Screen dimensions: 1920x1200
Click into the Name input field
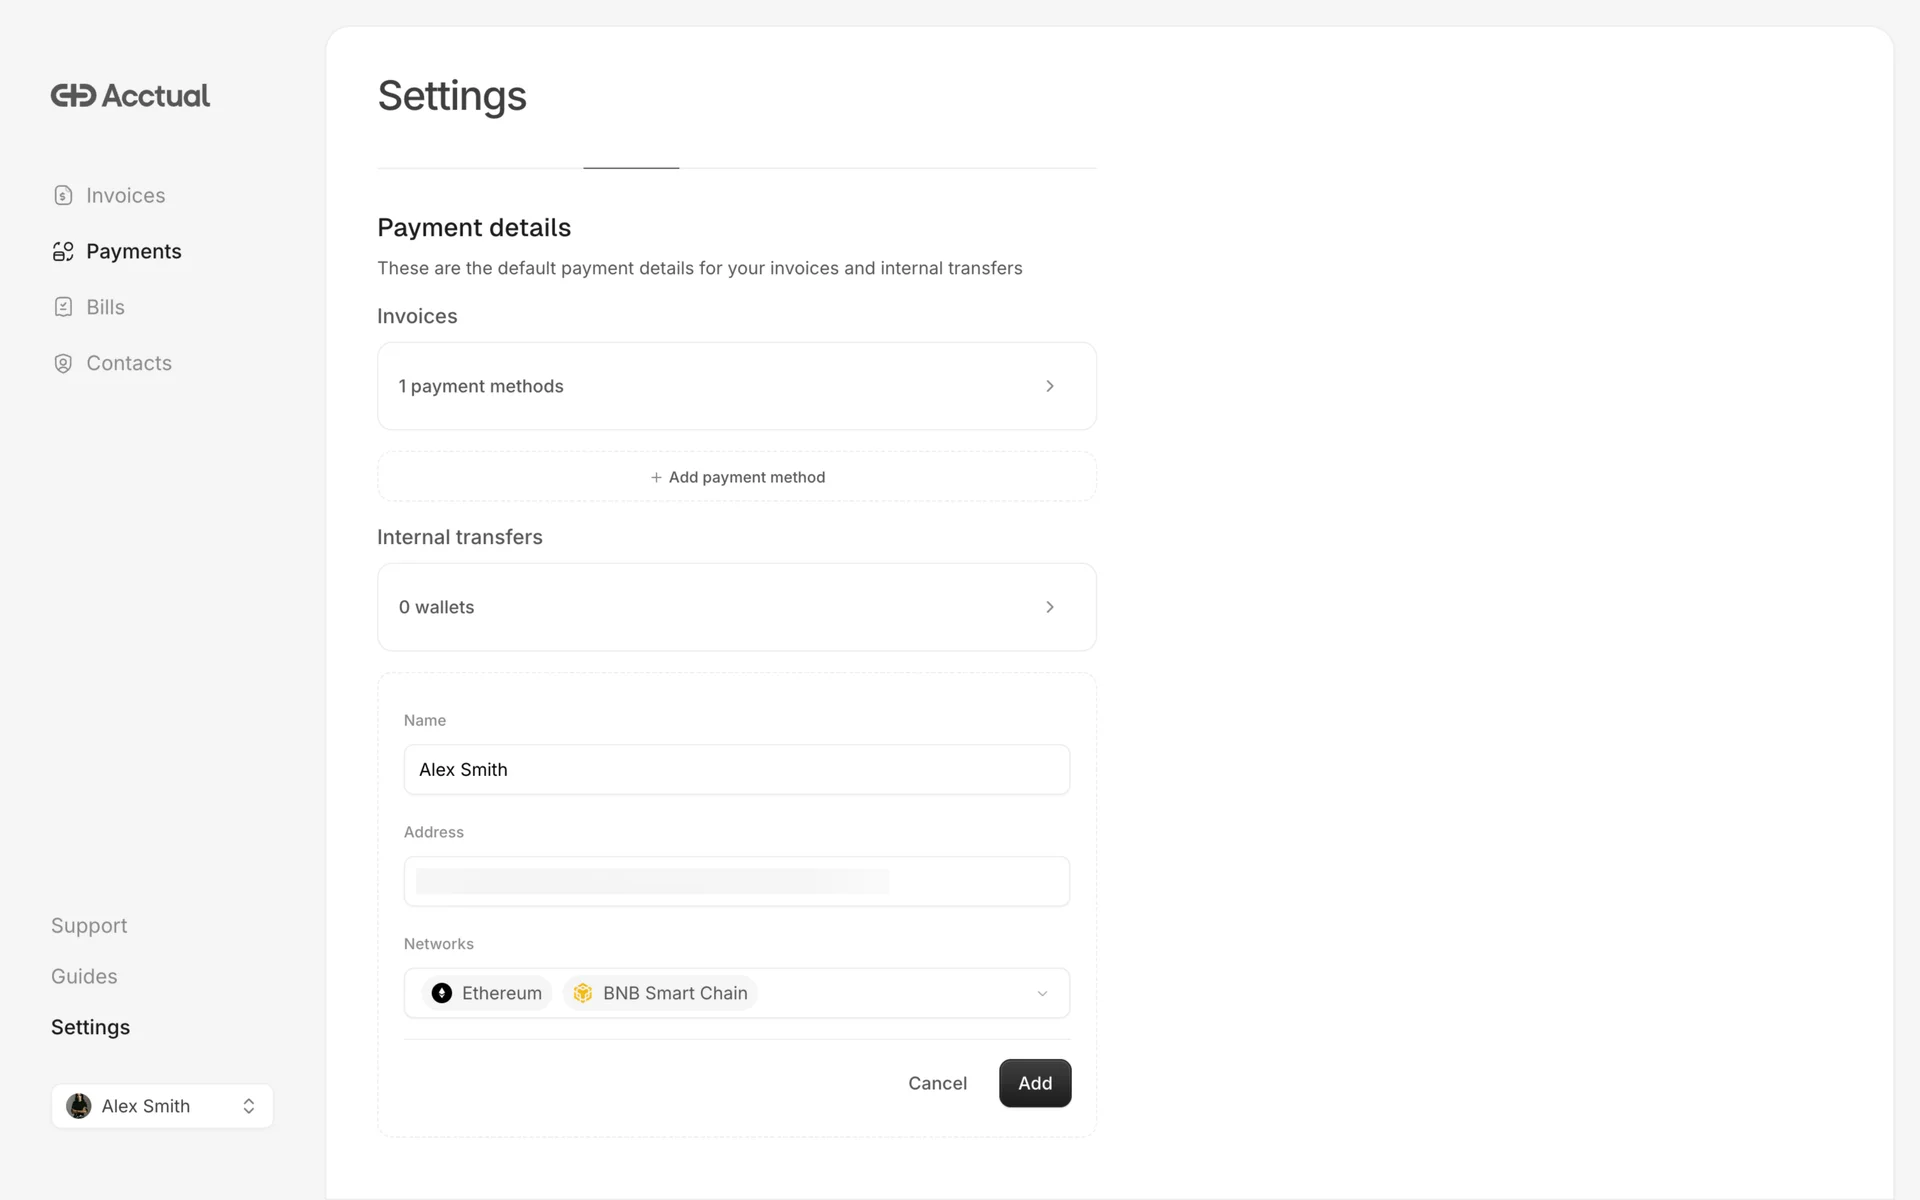[x=736, y=770]
